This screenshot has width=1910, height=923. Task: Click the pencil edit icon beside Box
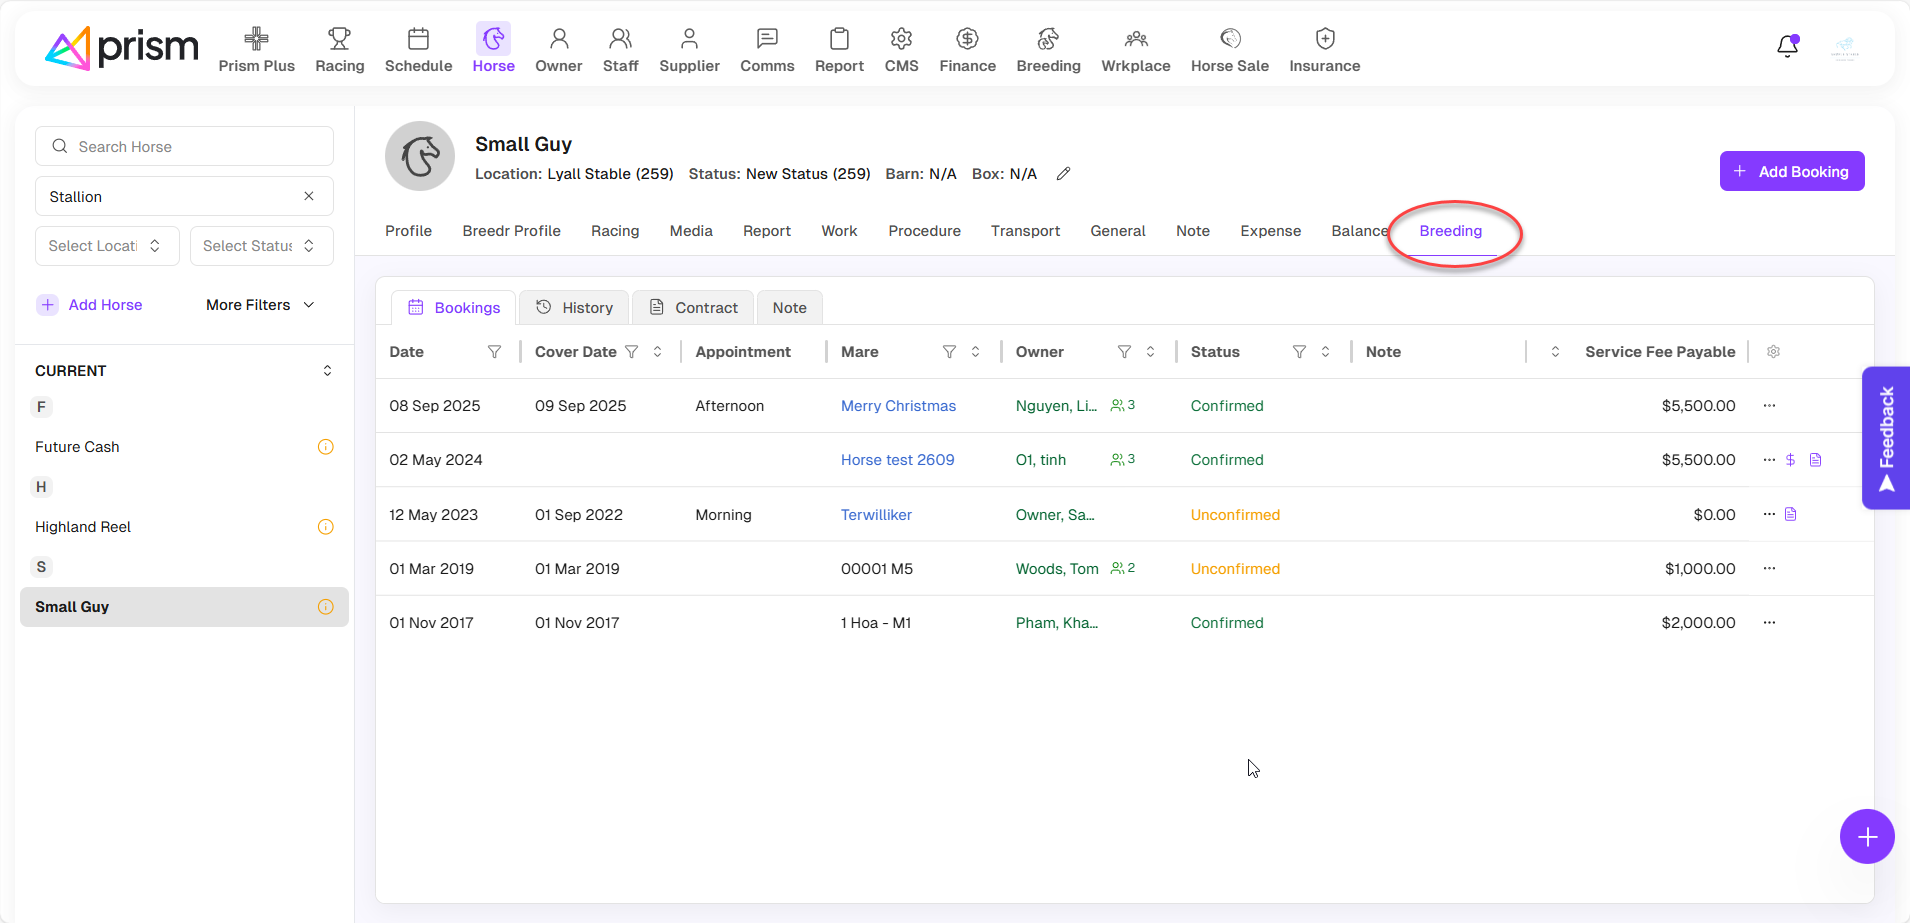pyautogui.click(x=1063, y=174)
